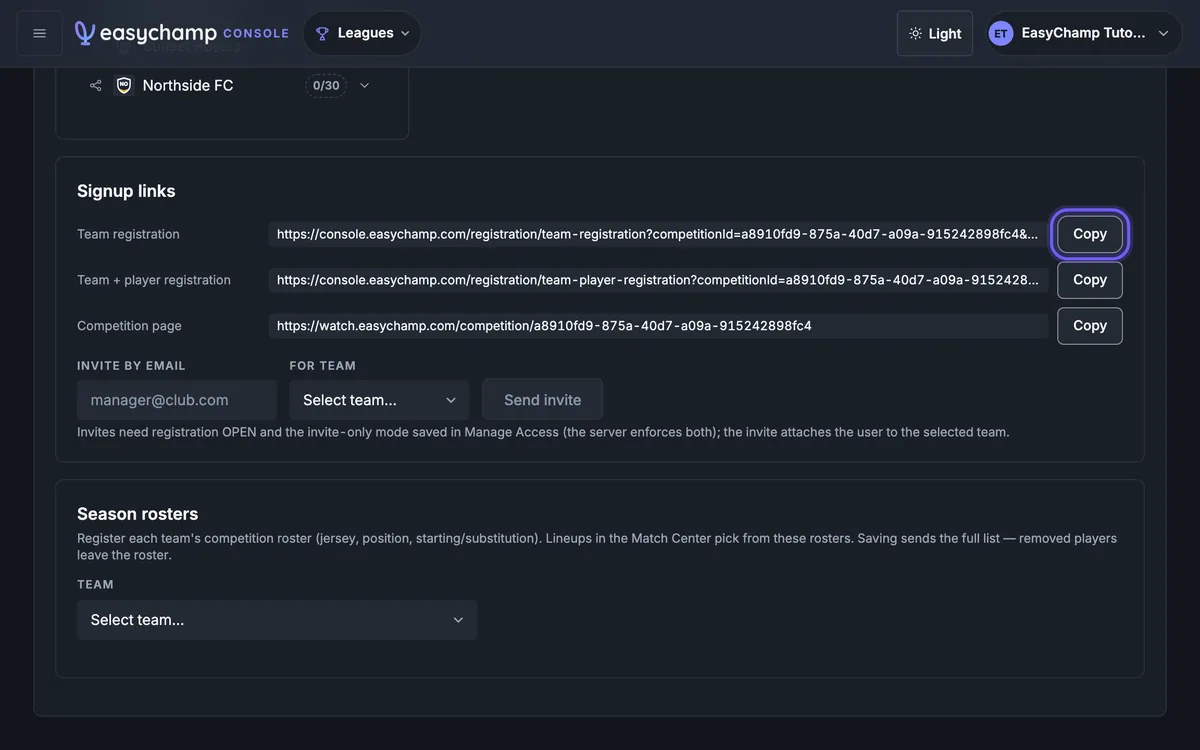Click the 0/30 roster count badge
1200x750 pixels.
326,85
